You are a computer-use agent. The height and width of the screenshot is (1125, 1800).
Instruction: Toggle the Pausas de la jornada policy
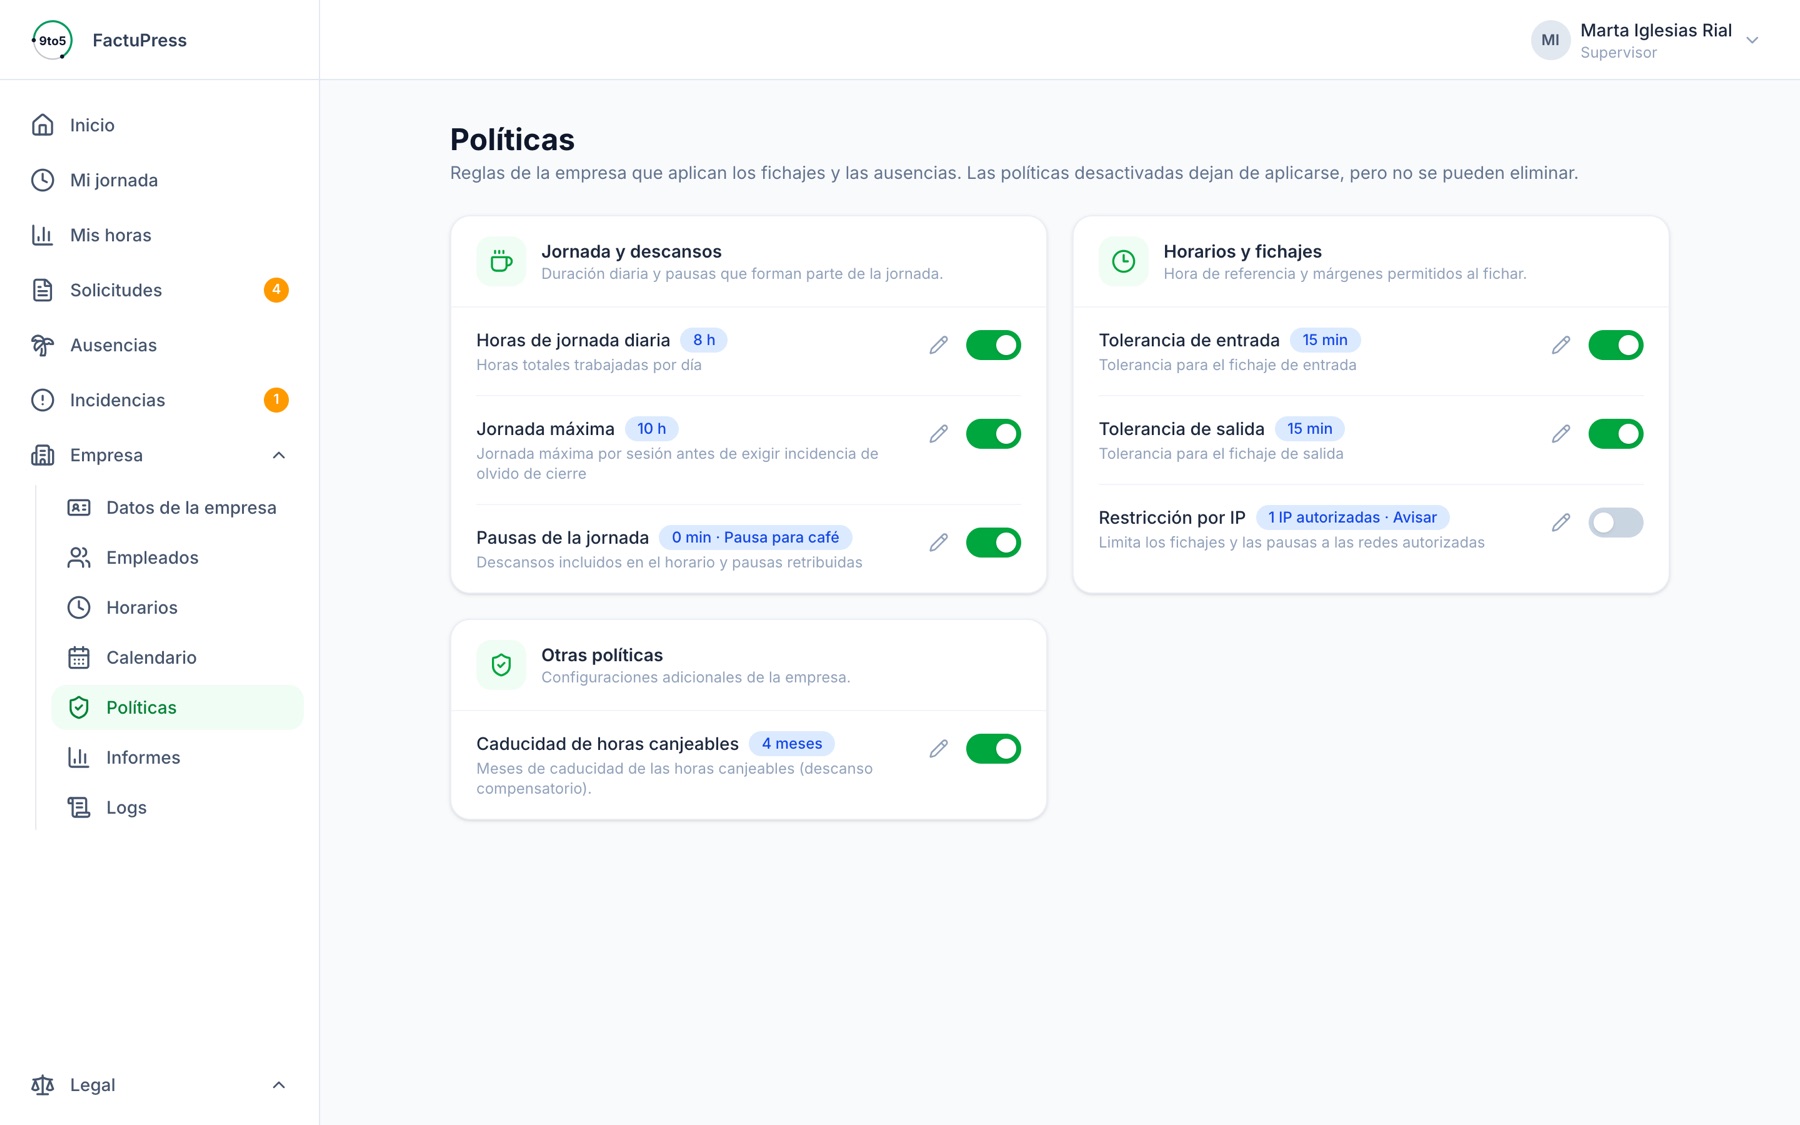(x=993, y=543)
